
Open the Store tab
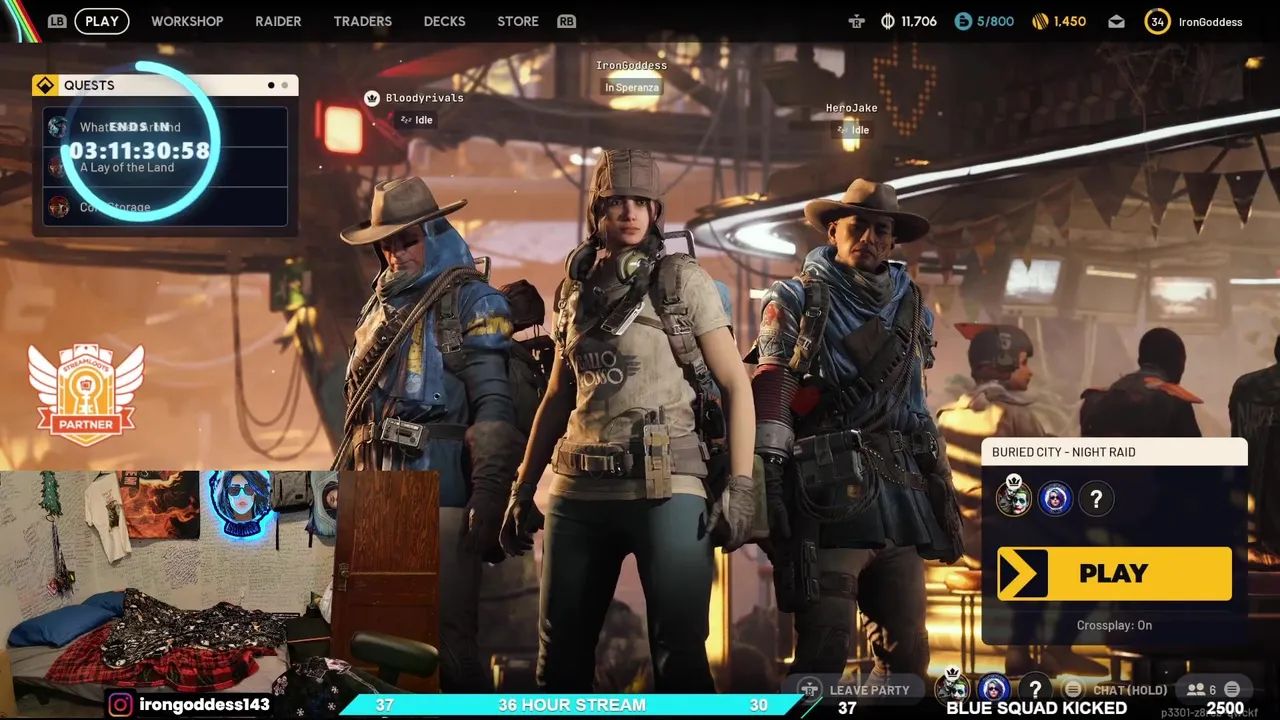click(x=518, y=21)
